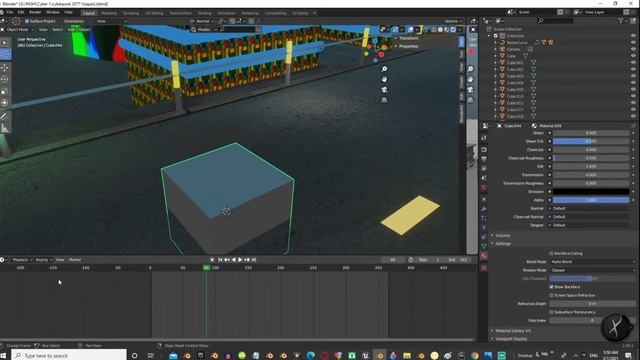Open the Render menu

point(35,12)
